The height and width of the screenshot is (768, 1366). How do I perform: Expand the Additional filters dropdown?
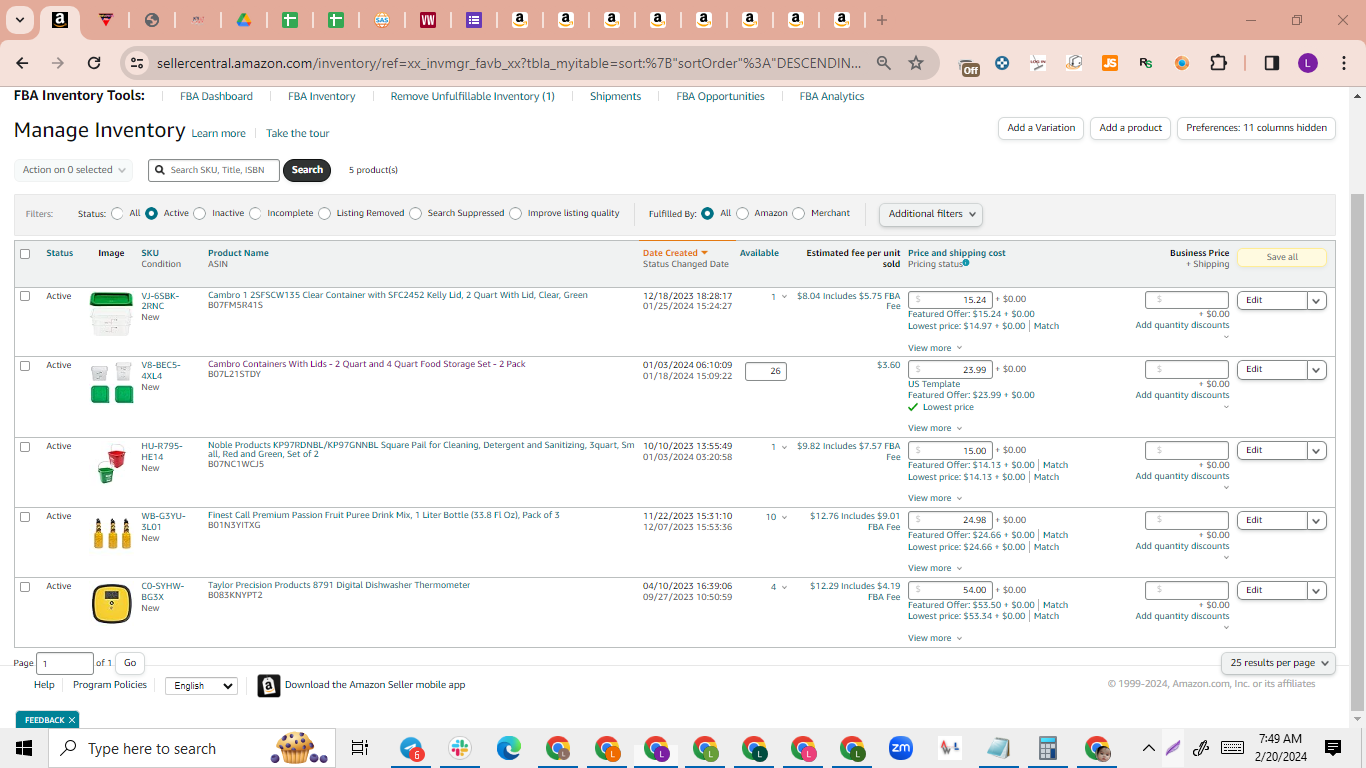pyautogui.click(x=930, y=214)
